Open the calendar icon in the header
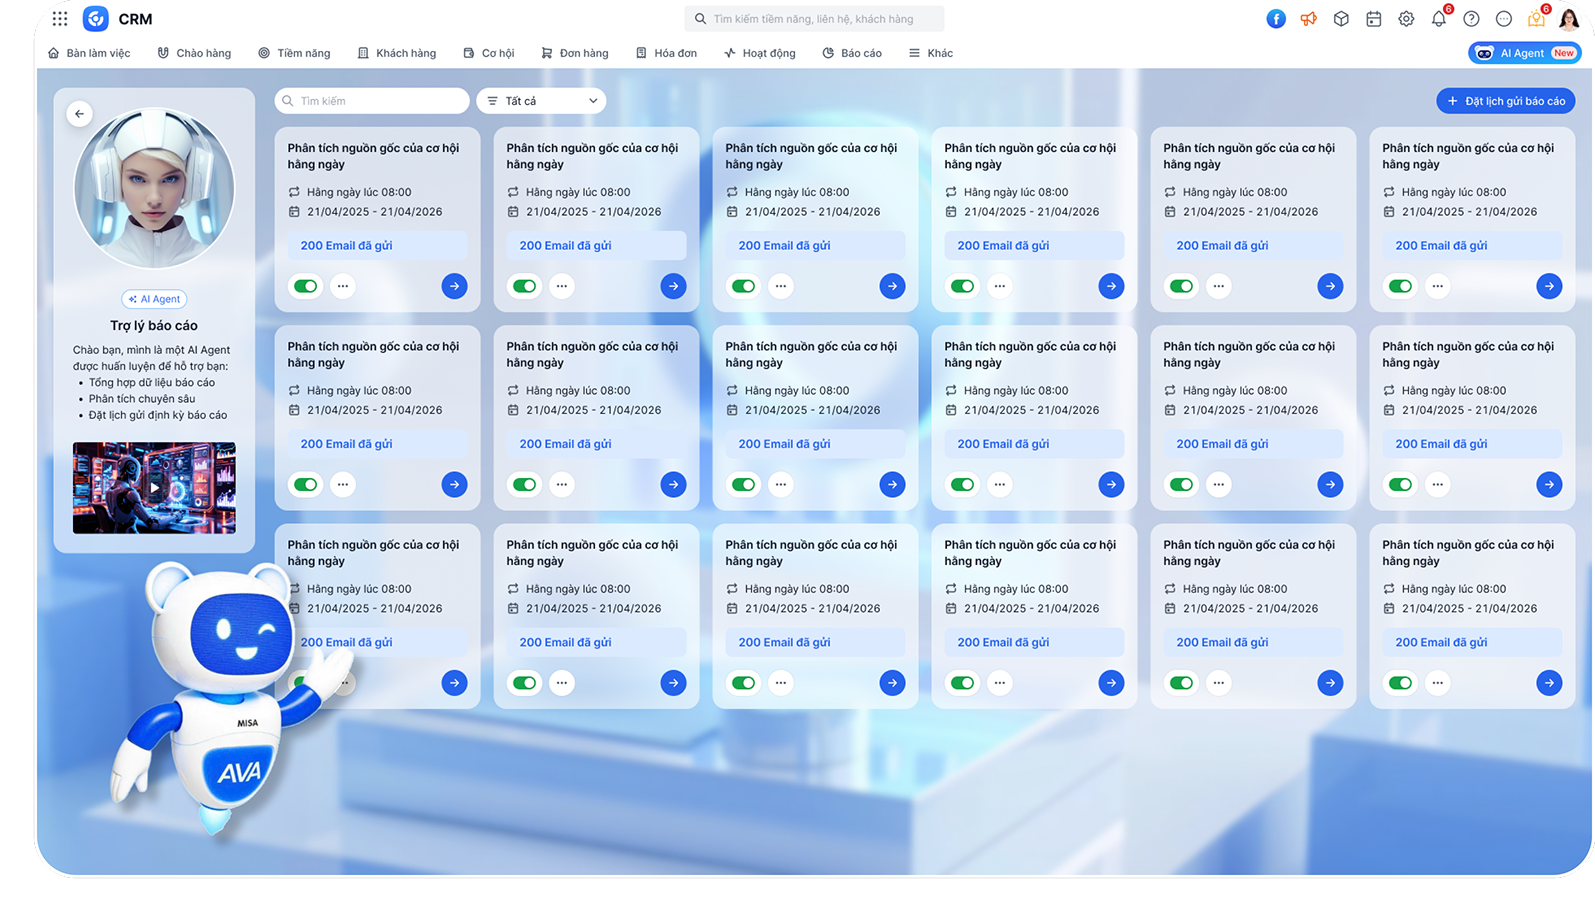Viewport: 1595px width, 922px height. point(1374,19)
